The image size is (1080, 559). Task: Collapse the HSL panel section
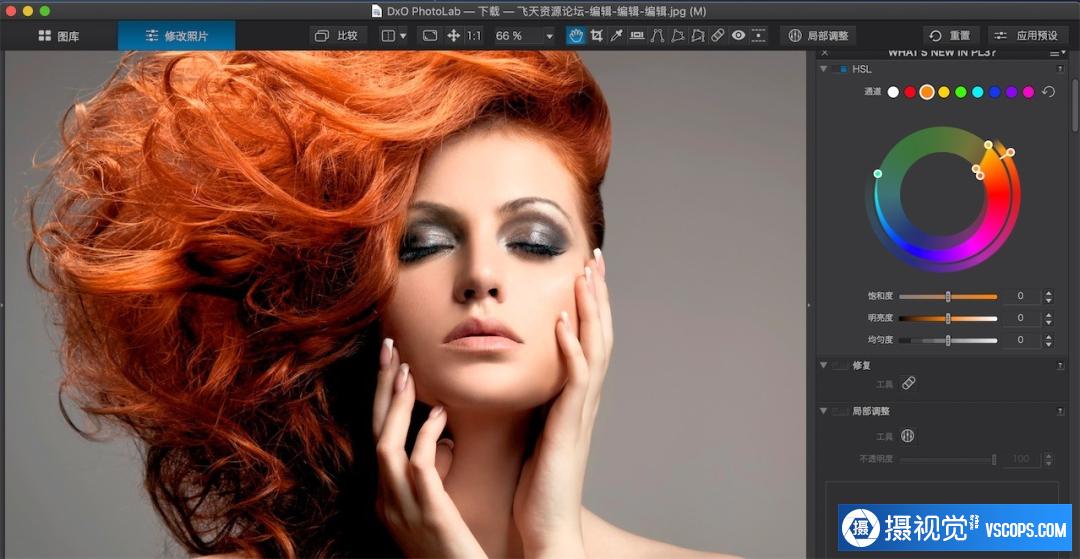[x=824, y=70]
